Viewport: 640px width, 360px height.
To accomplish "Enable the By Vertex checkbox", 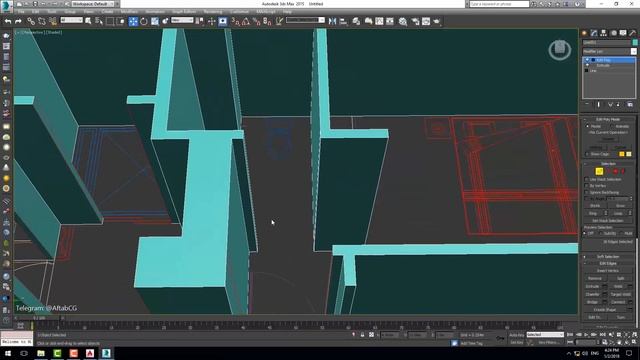I will click(x=587, y=186).
